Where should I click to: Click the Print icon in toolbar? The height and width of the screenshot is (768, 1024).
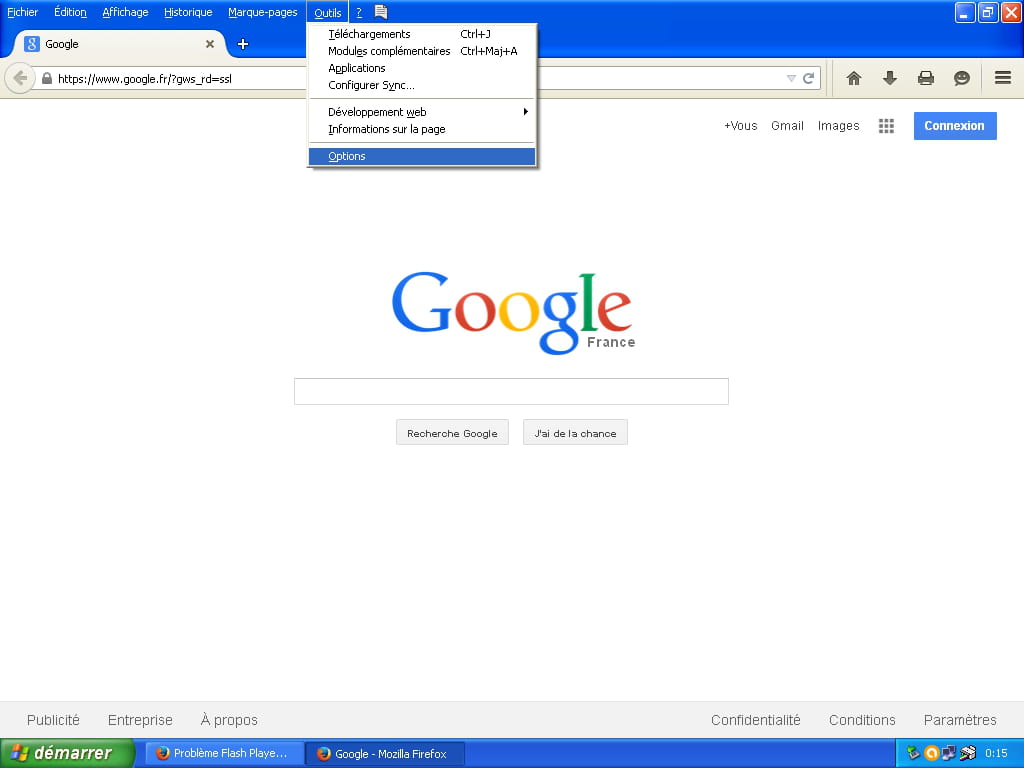pyautogui.click(x=925, y=78)
